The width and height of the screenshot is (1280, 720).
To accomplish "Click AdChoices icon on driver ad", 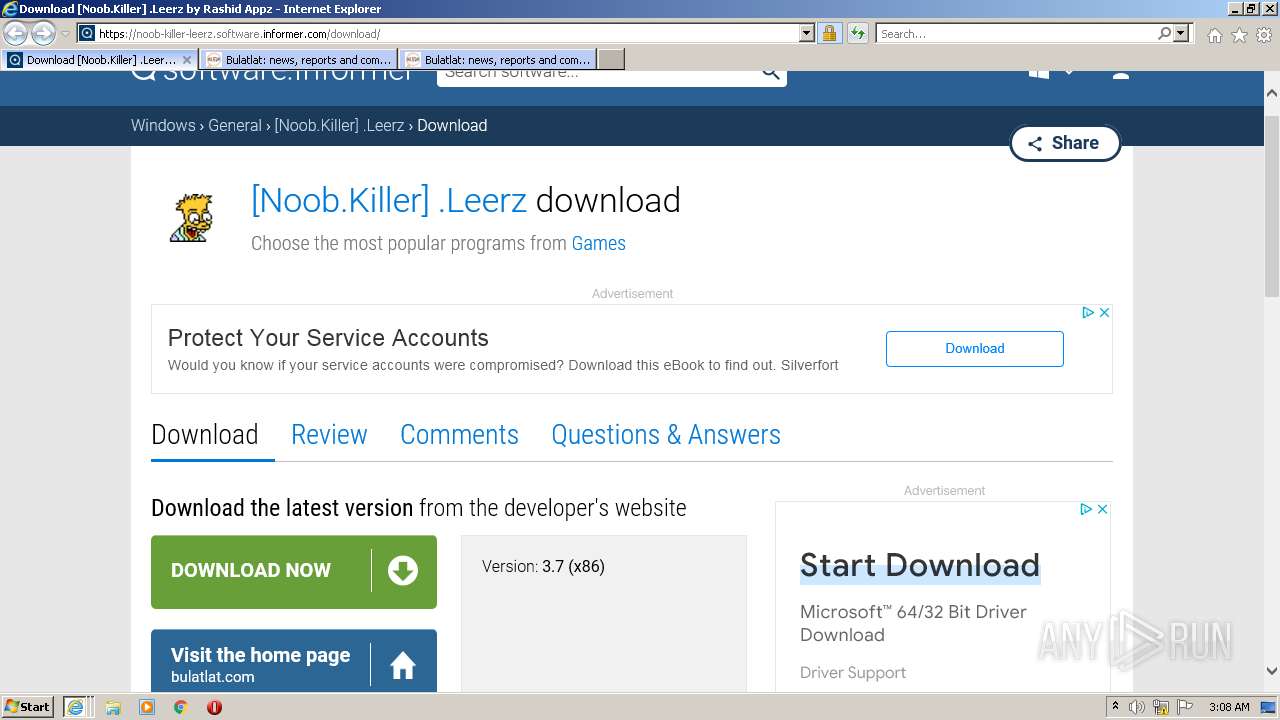I will 1086,510.
